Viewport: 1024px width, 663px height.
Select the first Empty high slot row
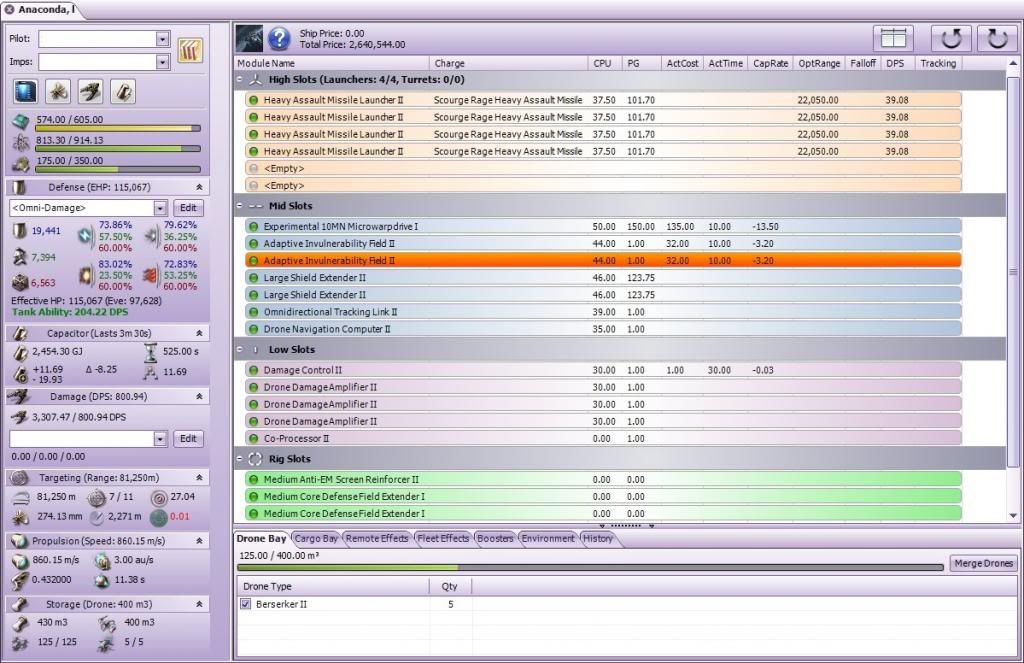click(x=600, y=168)
